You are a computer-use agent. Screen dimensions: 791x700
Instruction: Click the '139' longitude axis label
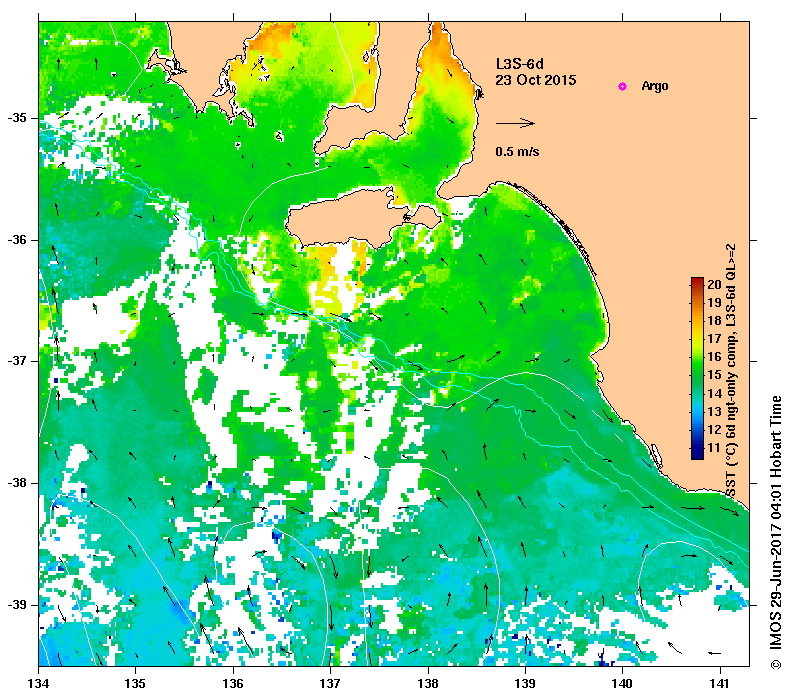526,684
